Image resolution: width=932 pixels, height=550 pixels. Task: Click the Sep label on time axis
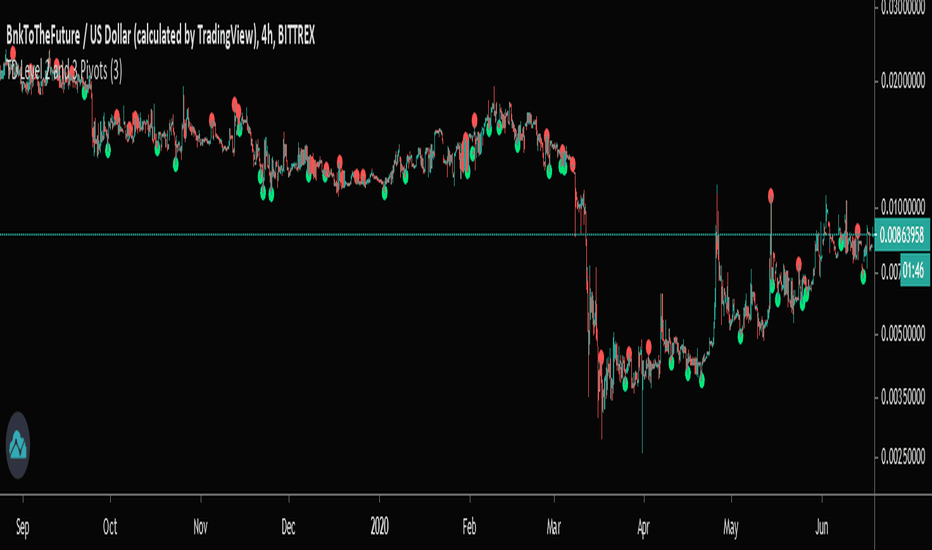[x=23, y=527]
